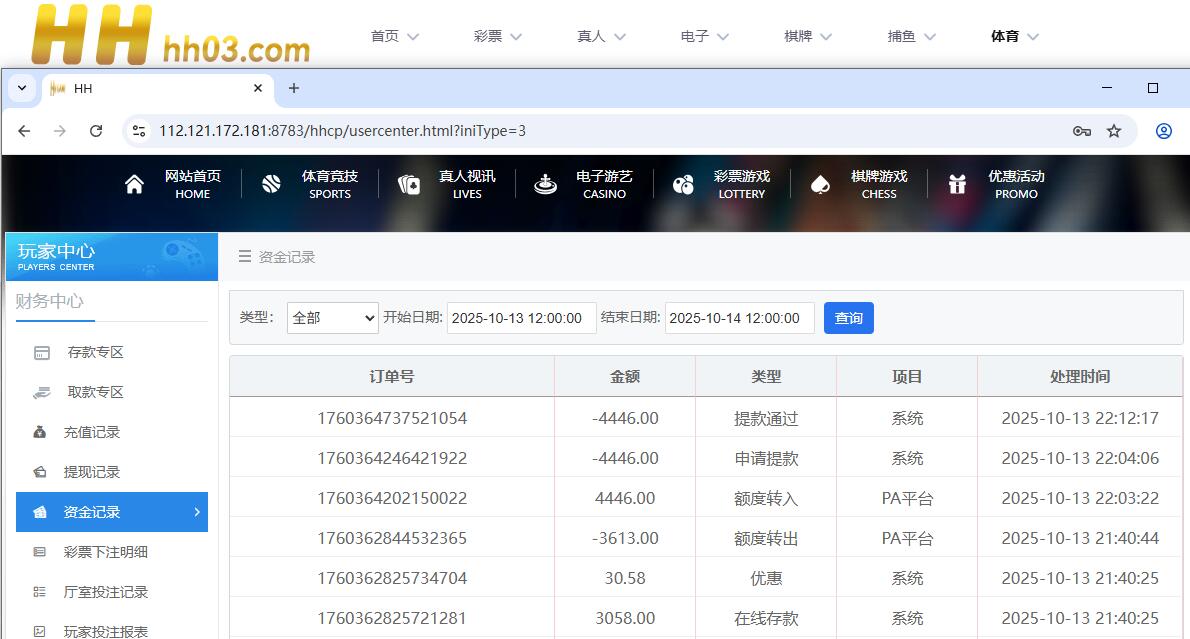Go to 彩票下注明细 in the sidebar
This screenshot has width=1190, height=639.
tap(105, 552)
